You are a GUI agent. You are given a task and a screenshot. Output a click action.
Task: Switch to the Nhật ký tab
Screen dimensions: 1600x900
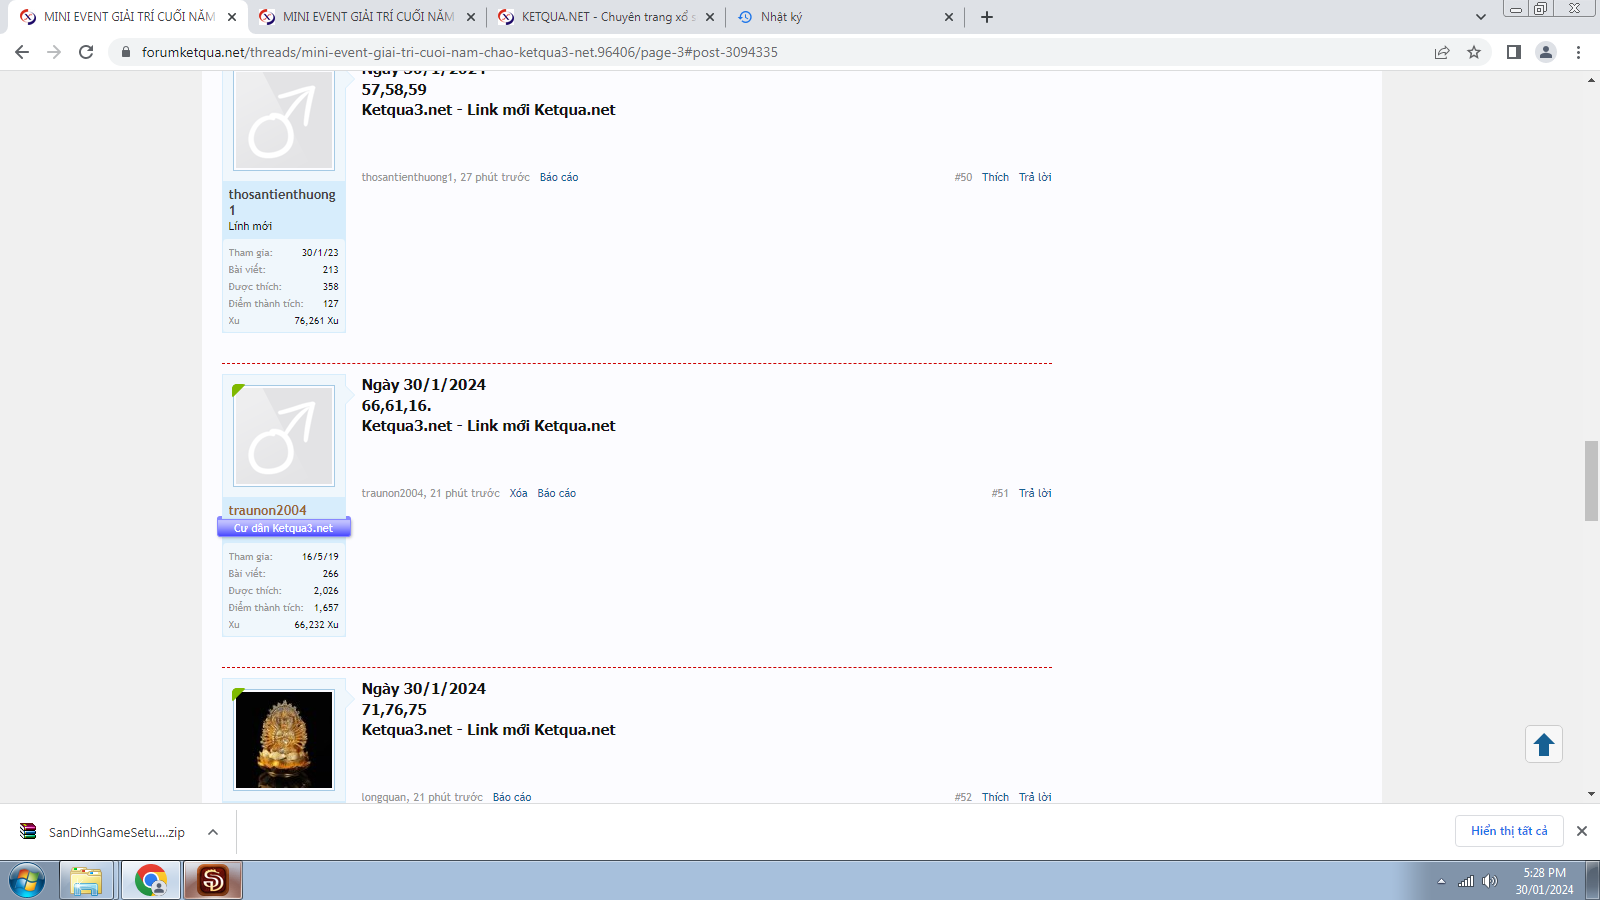pyautogui.click(x=846, y=17)
